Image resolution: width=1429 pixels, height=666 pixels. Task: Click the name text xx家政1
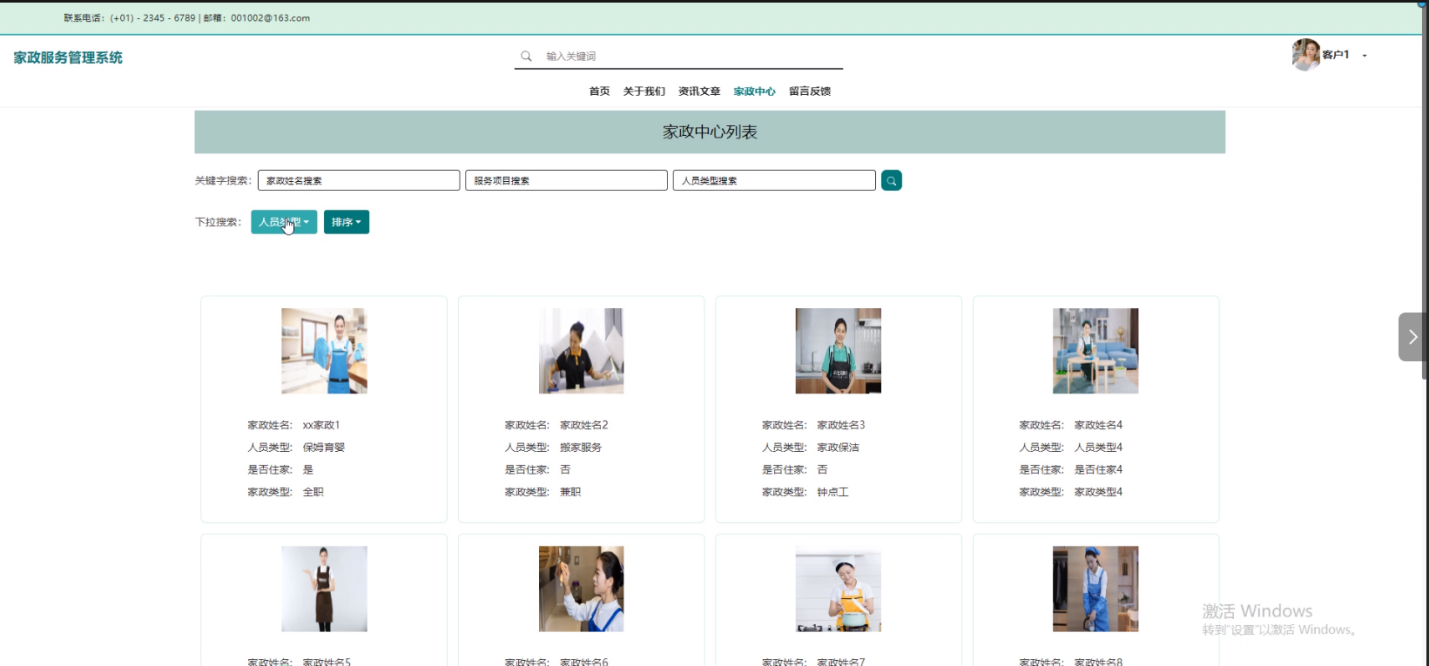click(x=321, y=425)
